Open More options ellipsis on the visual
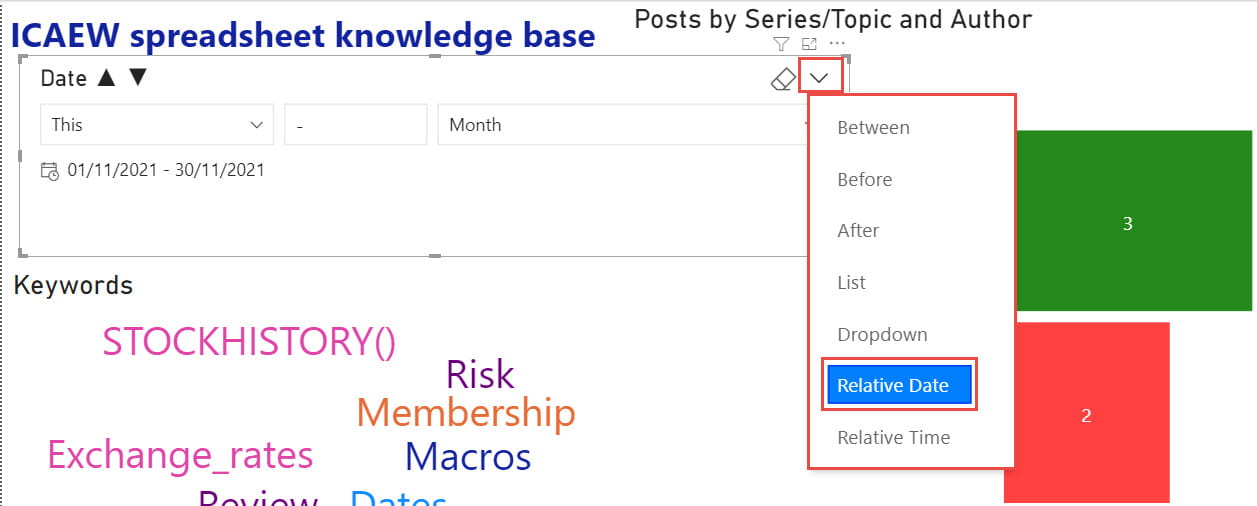The image size is (1257, 506). tap(838, 43)
